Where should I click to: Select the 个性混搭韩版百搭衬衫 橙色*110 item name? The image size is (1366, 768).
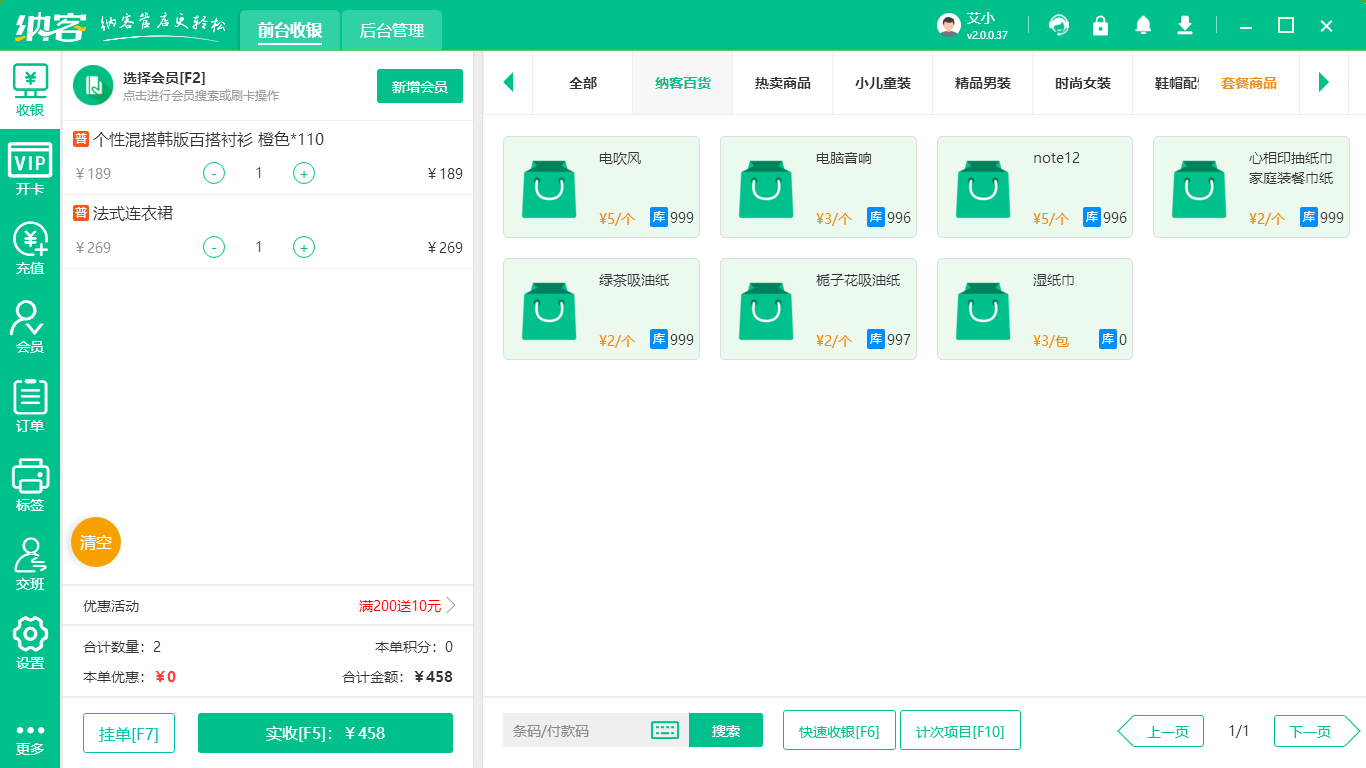(208, 139)
